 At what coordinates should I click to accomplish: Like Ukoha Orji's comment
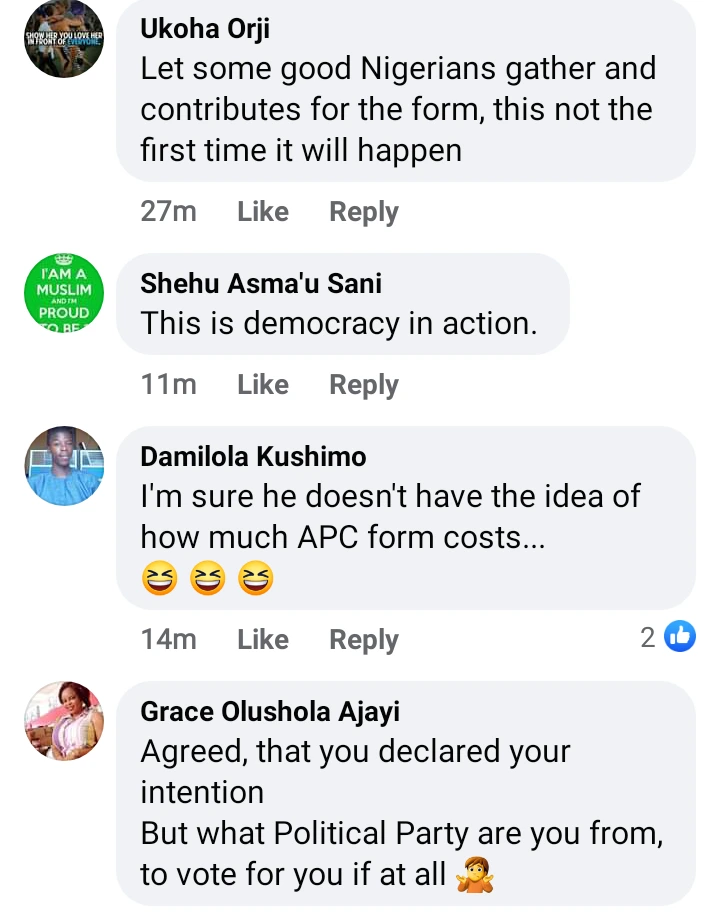(x=263, y=212)
